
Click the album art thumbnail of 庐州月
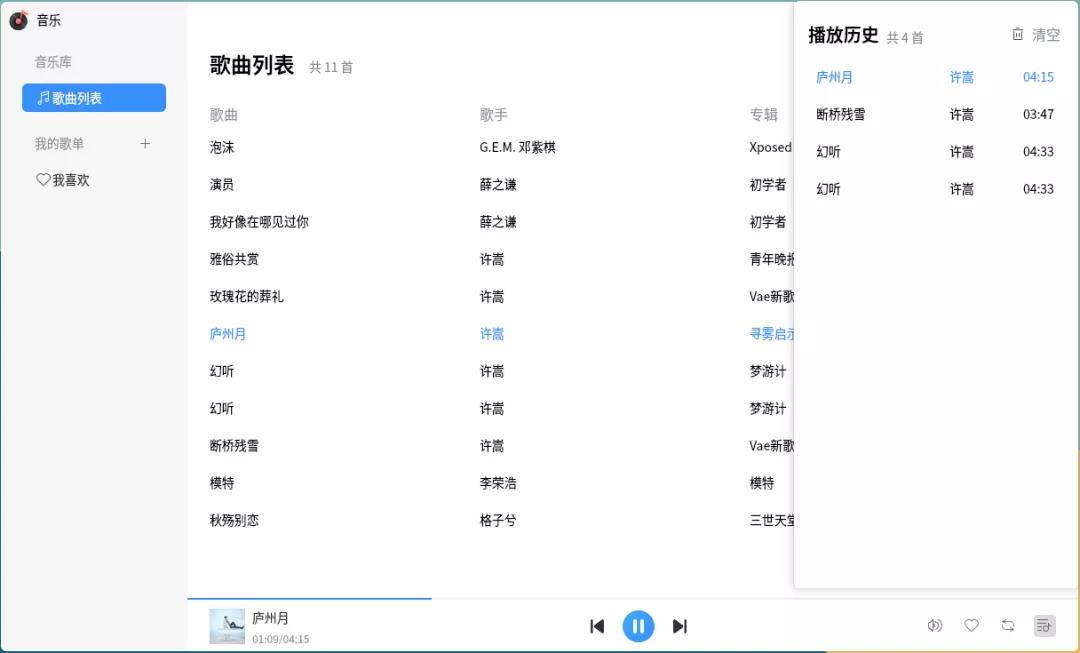pos(227,626)
